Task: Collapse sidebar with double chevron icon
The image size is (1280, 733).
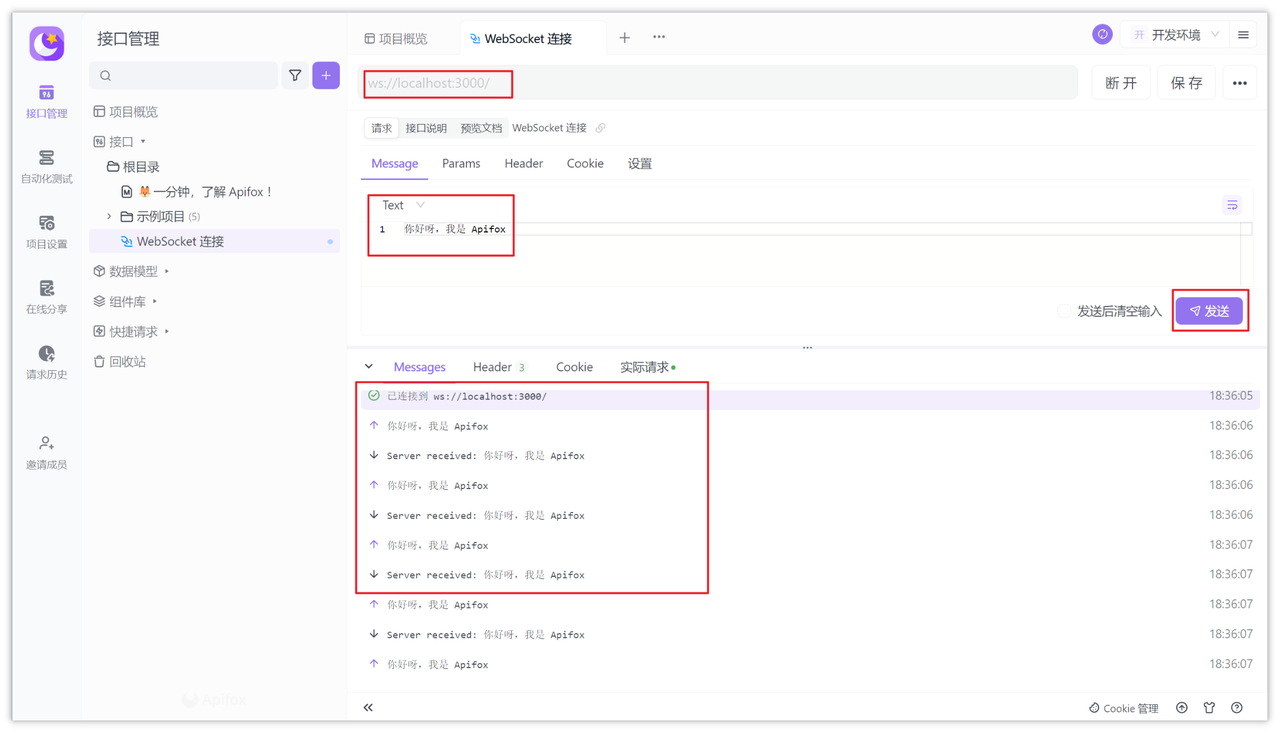Action: coord(368,707)
